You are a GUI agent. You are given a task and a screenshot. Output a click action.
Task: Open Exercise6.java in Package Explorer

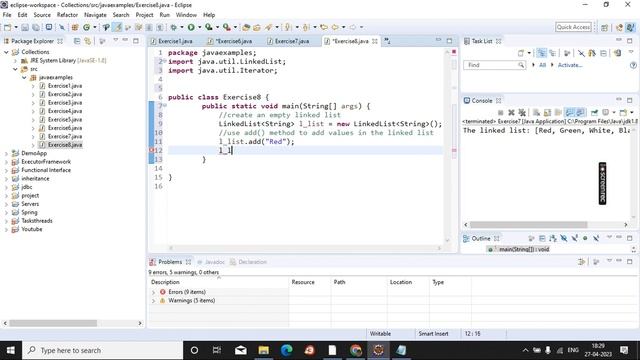coord(65,128)
